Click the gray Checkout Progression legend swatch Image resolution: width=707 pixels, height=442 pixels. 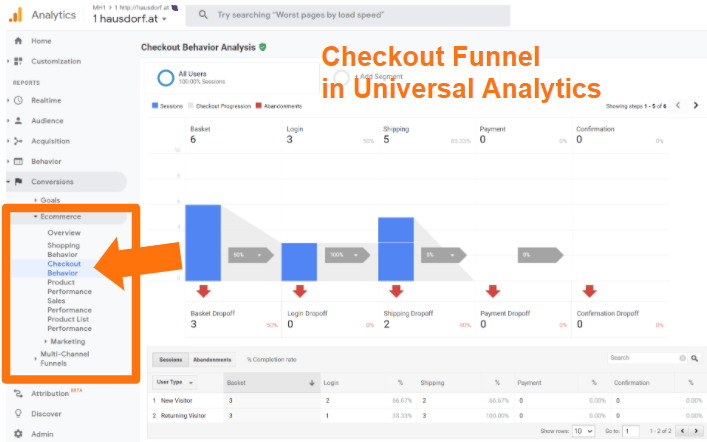click(191, 106)
